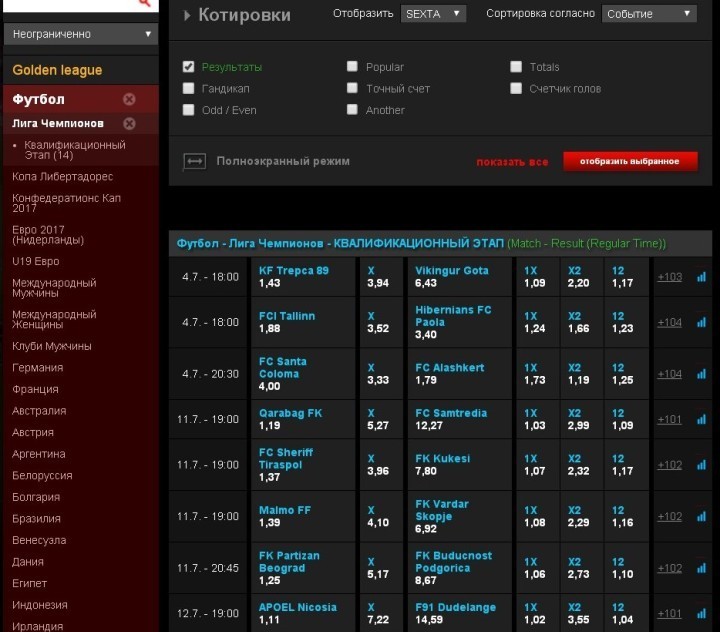Open the SEXTA display dropdown
Viewport: 720px width, 632px height.
point(433,14)
